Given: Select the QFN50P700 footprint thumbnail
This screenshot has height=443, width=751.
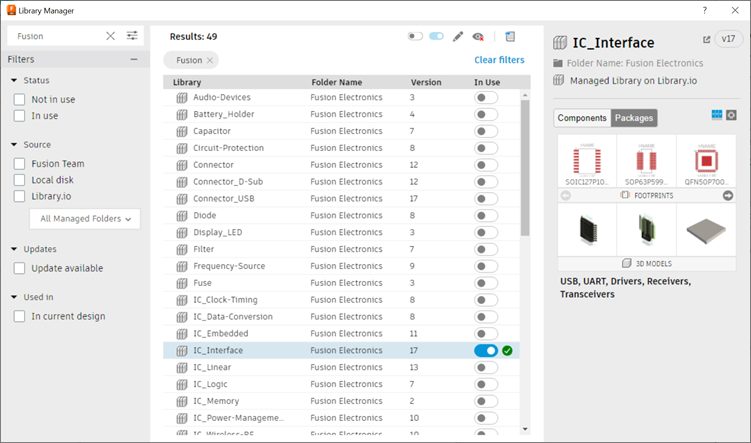Looking at the screenshot, I should 706,161.
